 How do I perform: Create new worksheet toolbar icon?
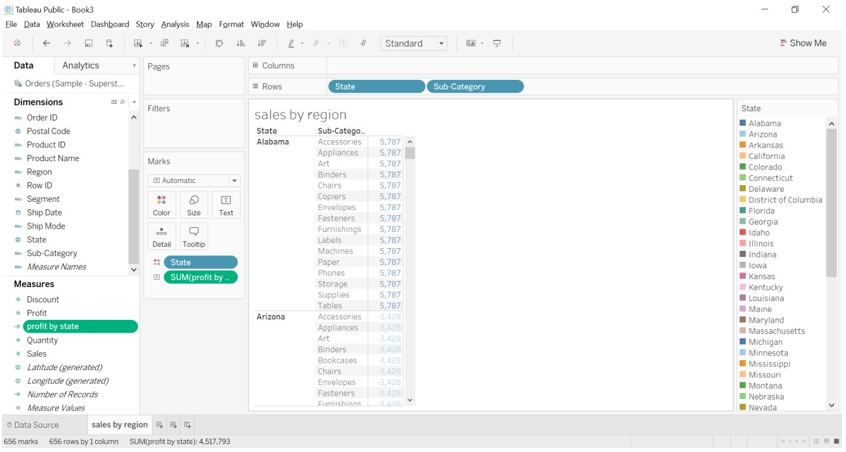click(138, 43)
